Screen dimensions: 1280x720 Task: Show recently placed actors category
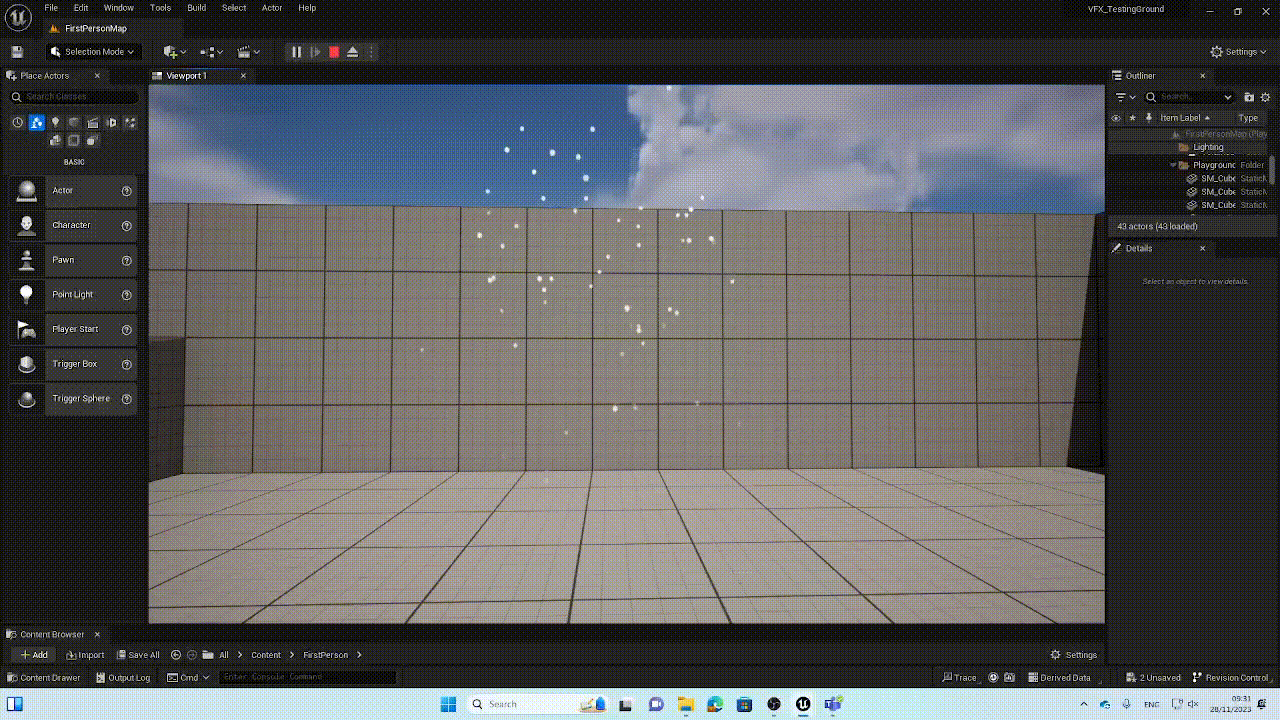coord(17,123)
